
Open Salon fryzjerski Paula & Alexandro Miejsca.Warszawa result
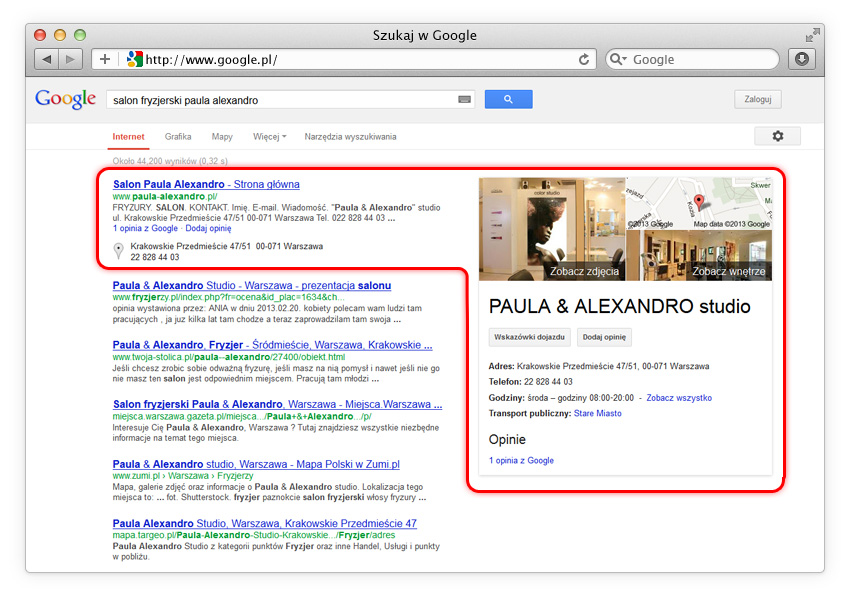point(277,404)
